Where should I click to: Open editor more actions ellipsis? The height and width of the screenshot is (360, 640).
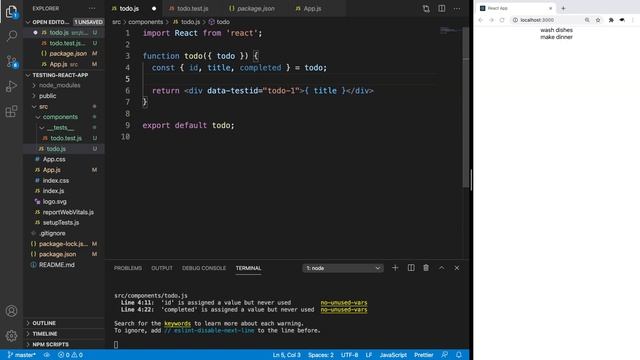[457, 9]
